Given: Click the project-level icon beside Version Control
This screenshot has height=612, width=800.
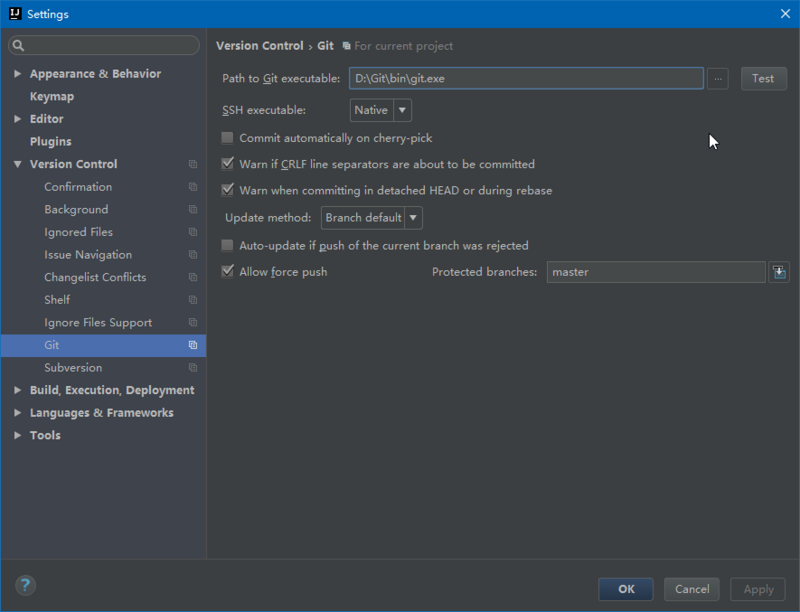Looking at the screenshot, I should [193, 164].
